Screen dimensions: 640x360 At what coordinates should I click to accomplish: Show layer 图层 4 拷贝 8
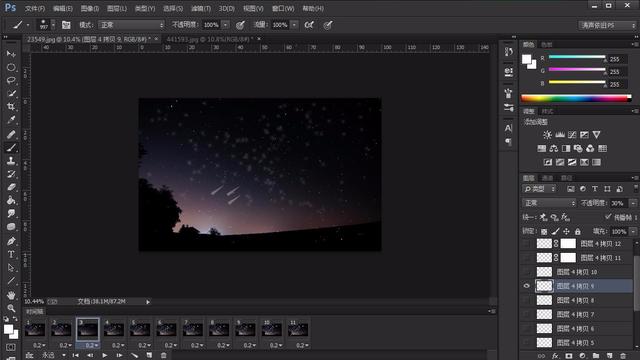(527, 300)
